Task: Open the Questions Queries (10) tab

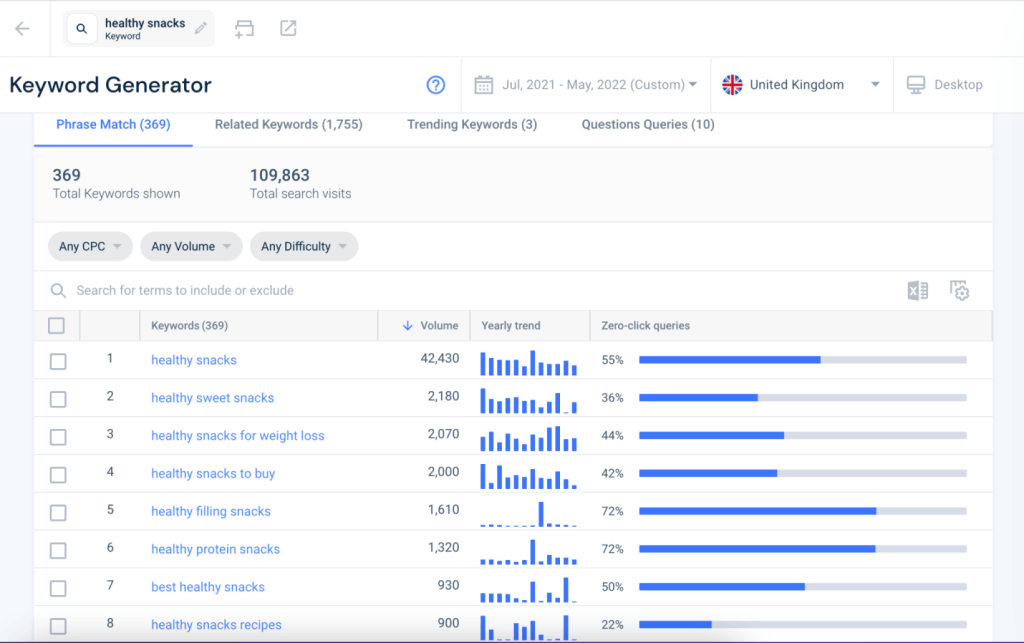Action: [648, 125]
